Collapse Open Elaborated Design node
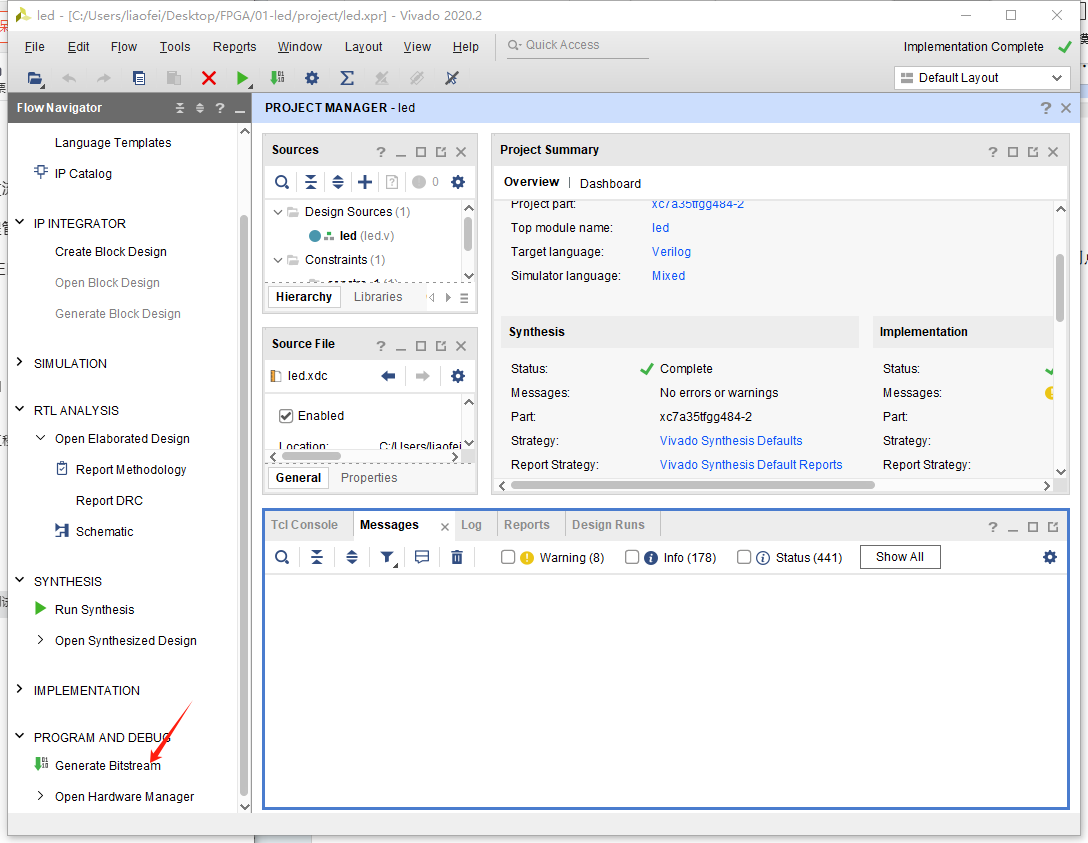 pyautogui.click(x=40, y=438)
